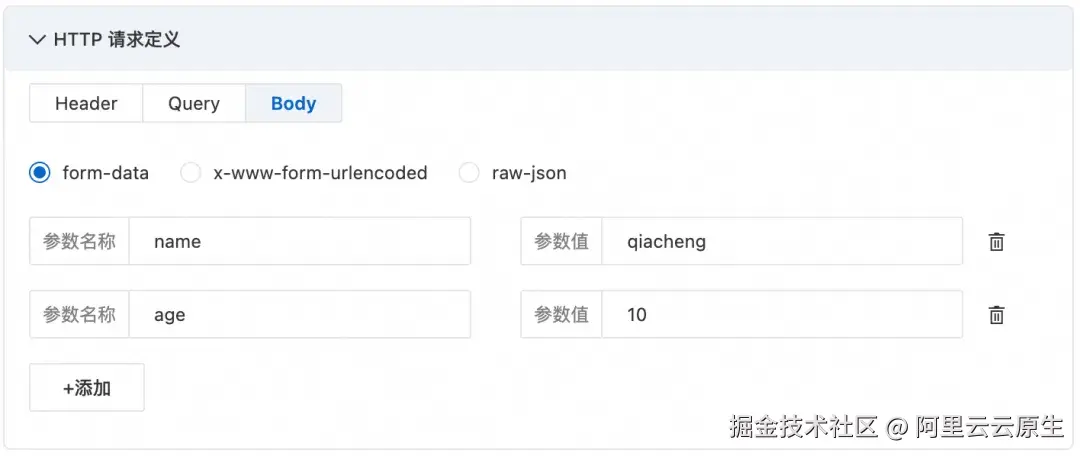The height and width of the screenshot is (456, 1080).
Task: Delete the name parameter row
Action: (996, 242)
